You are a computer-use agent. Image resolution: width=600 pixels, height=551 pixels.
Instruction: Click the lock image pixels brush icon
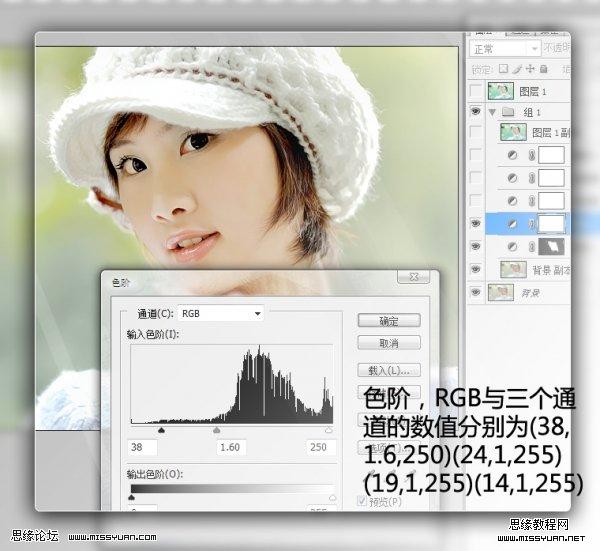tap(517, 69)
